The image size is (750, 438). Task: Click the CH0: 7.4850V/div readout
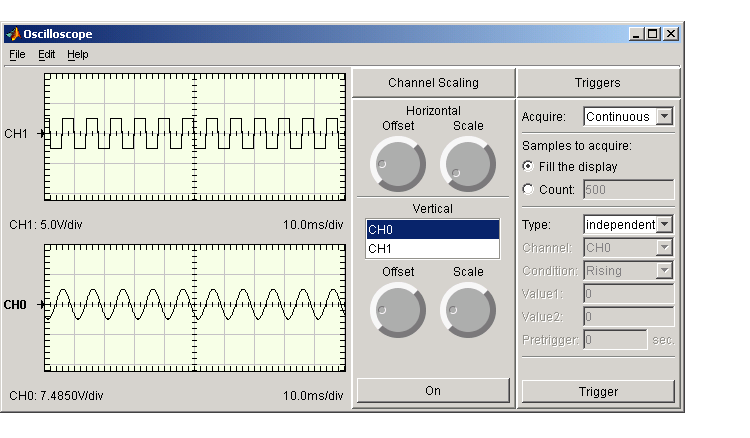pos(56,395)
